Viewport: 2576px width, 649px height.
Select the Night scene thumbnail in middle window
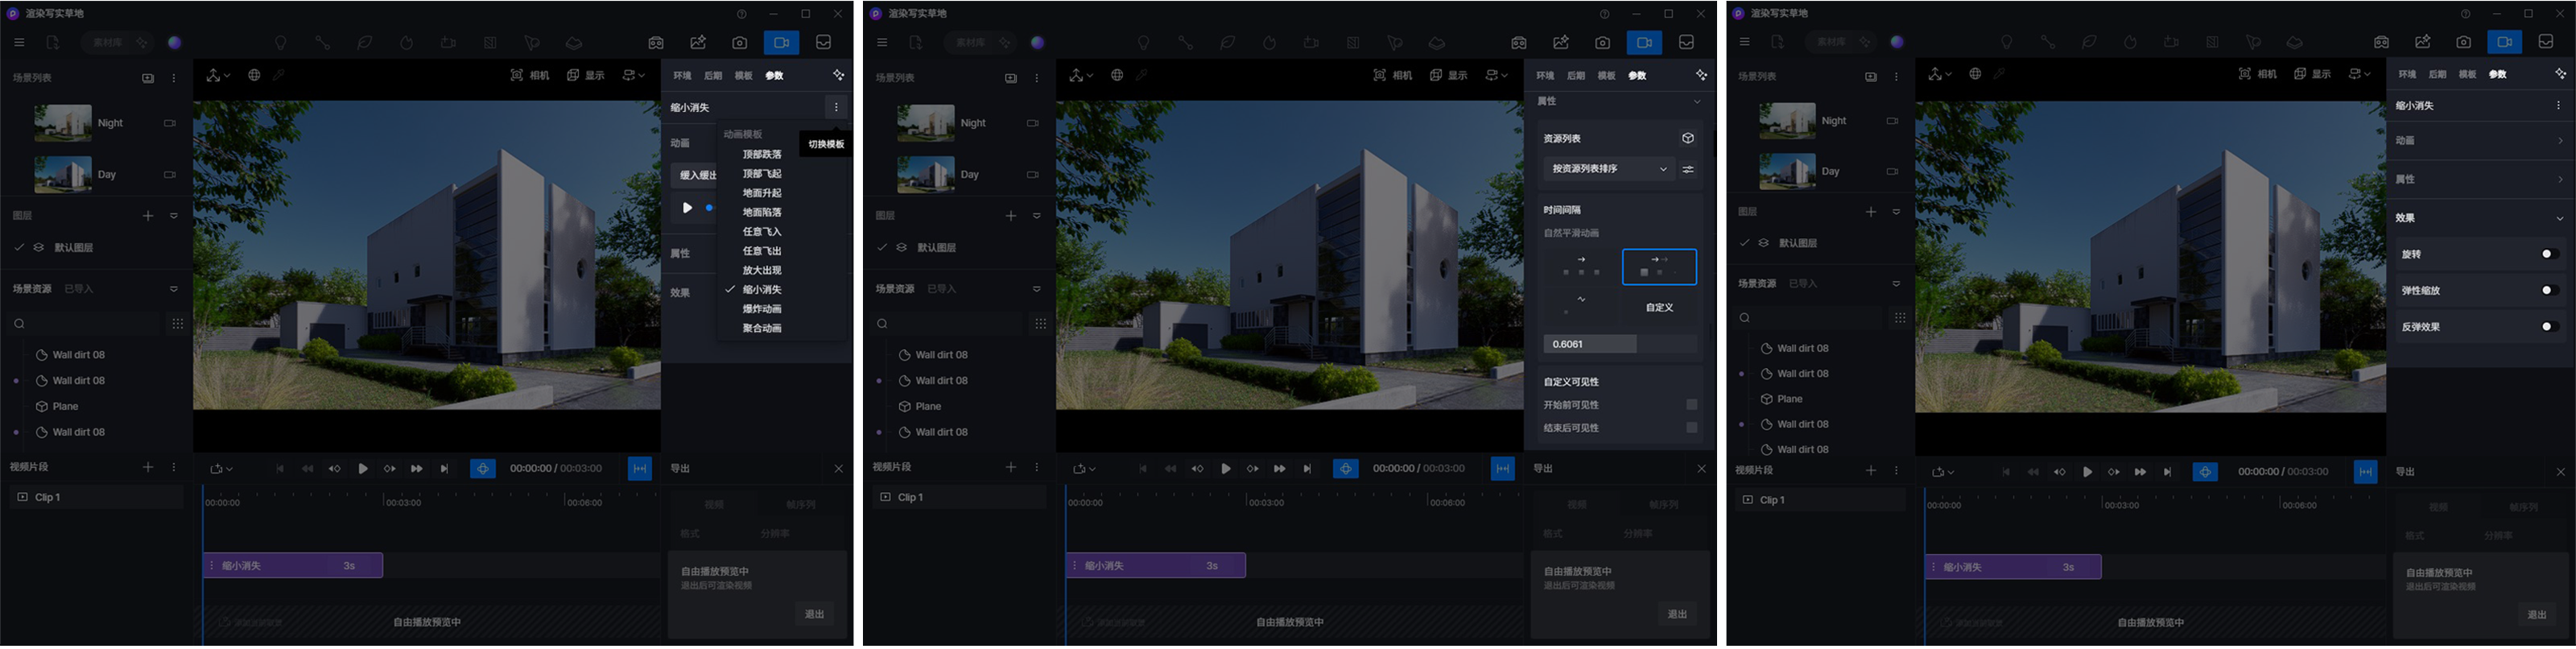point(925,123)
